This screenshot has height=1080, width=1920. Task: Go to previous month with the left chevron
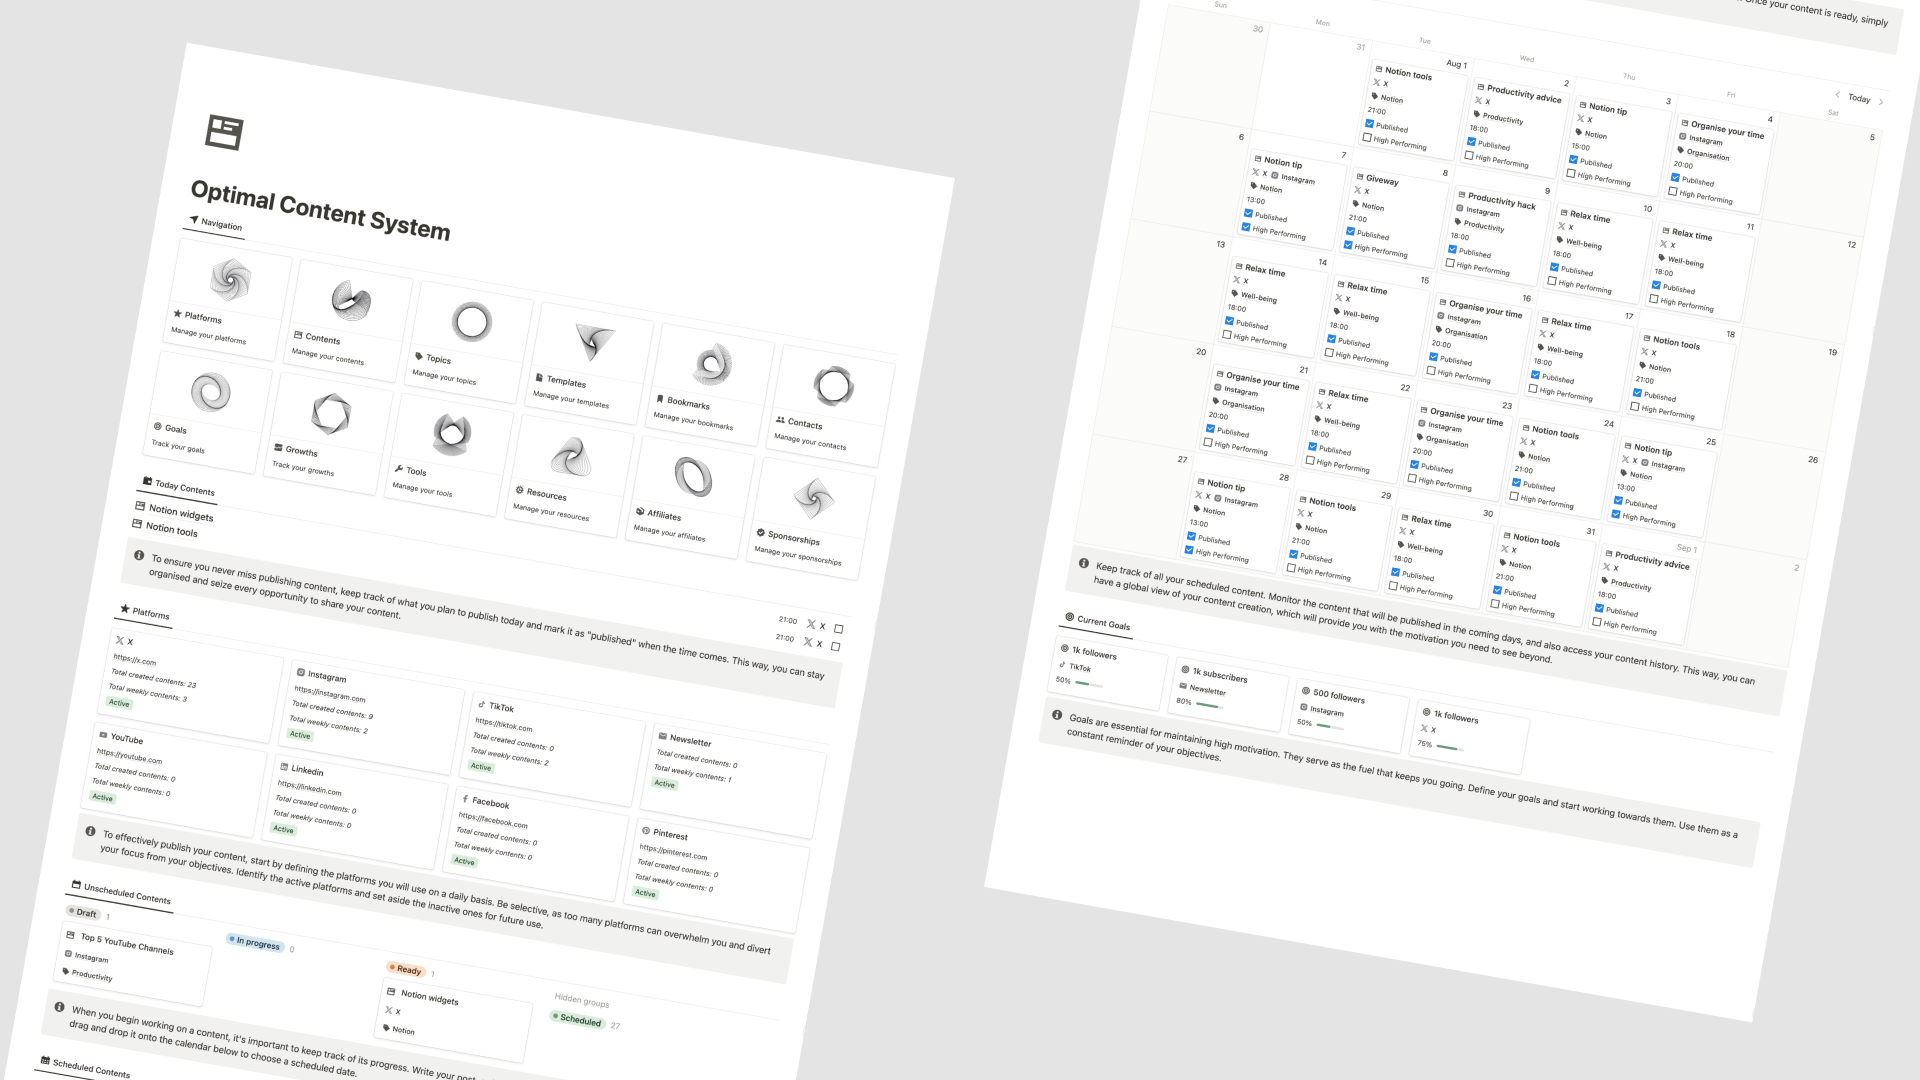tap(1837, 95)
